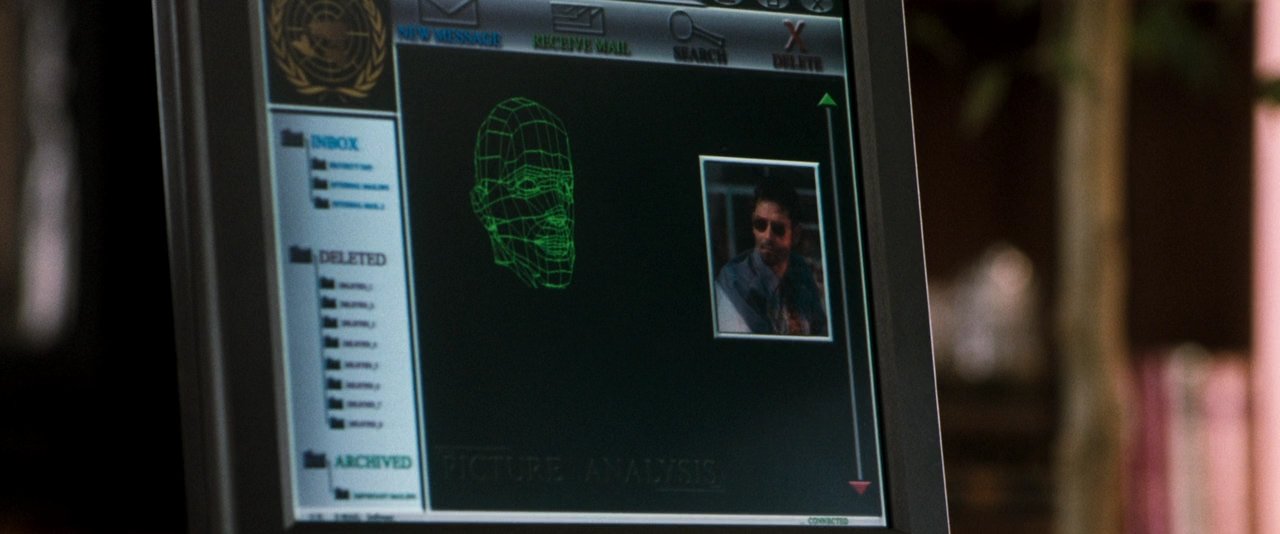This screenshot has width=1280, height=534.
Task: Click the Receive Mail envelope icon
Action: 579,18
